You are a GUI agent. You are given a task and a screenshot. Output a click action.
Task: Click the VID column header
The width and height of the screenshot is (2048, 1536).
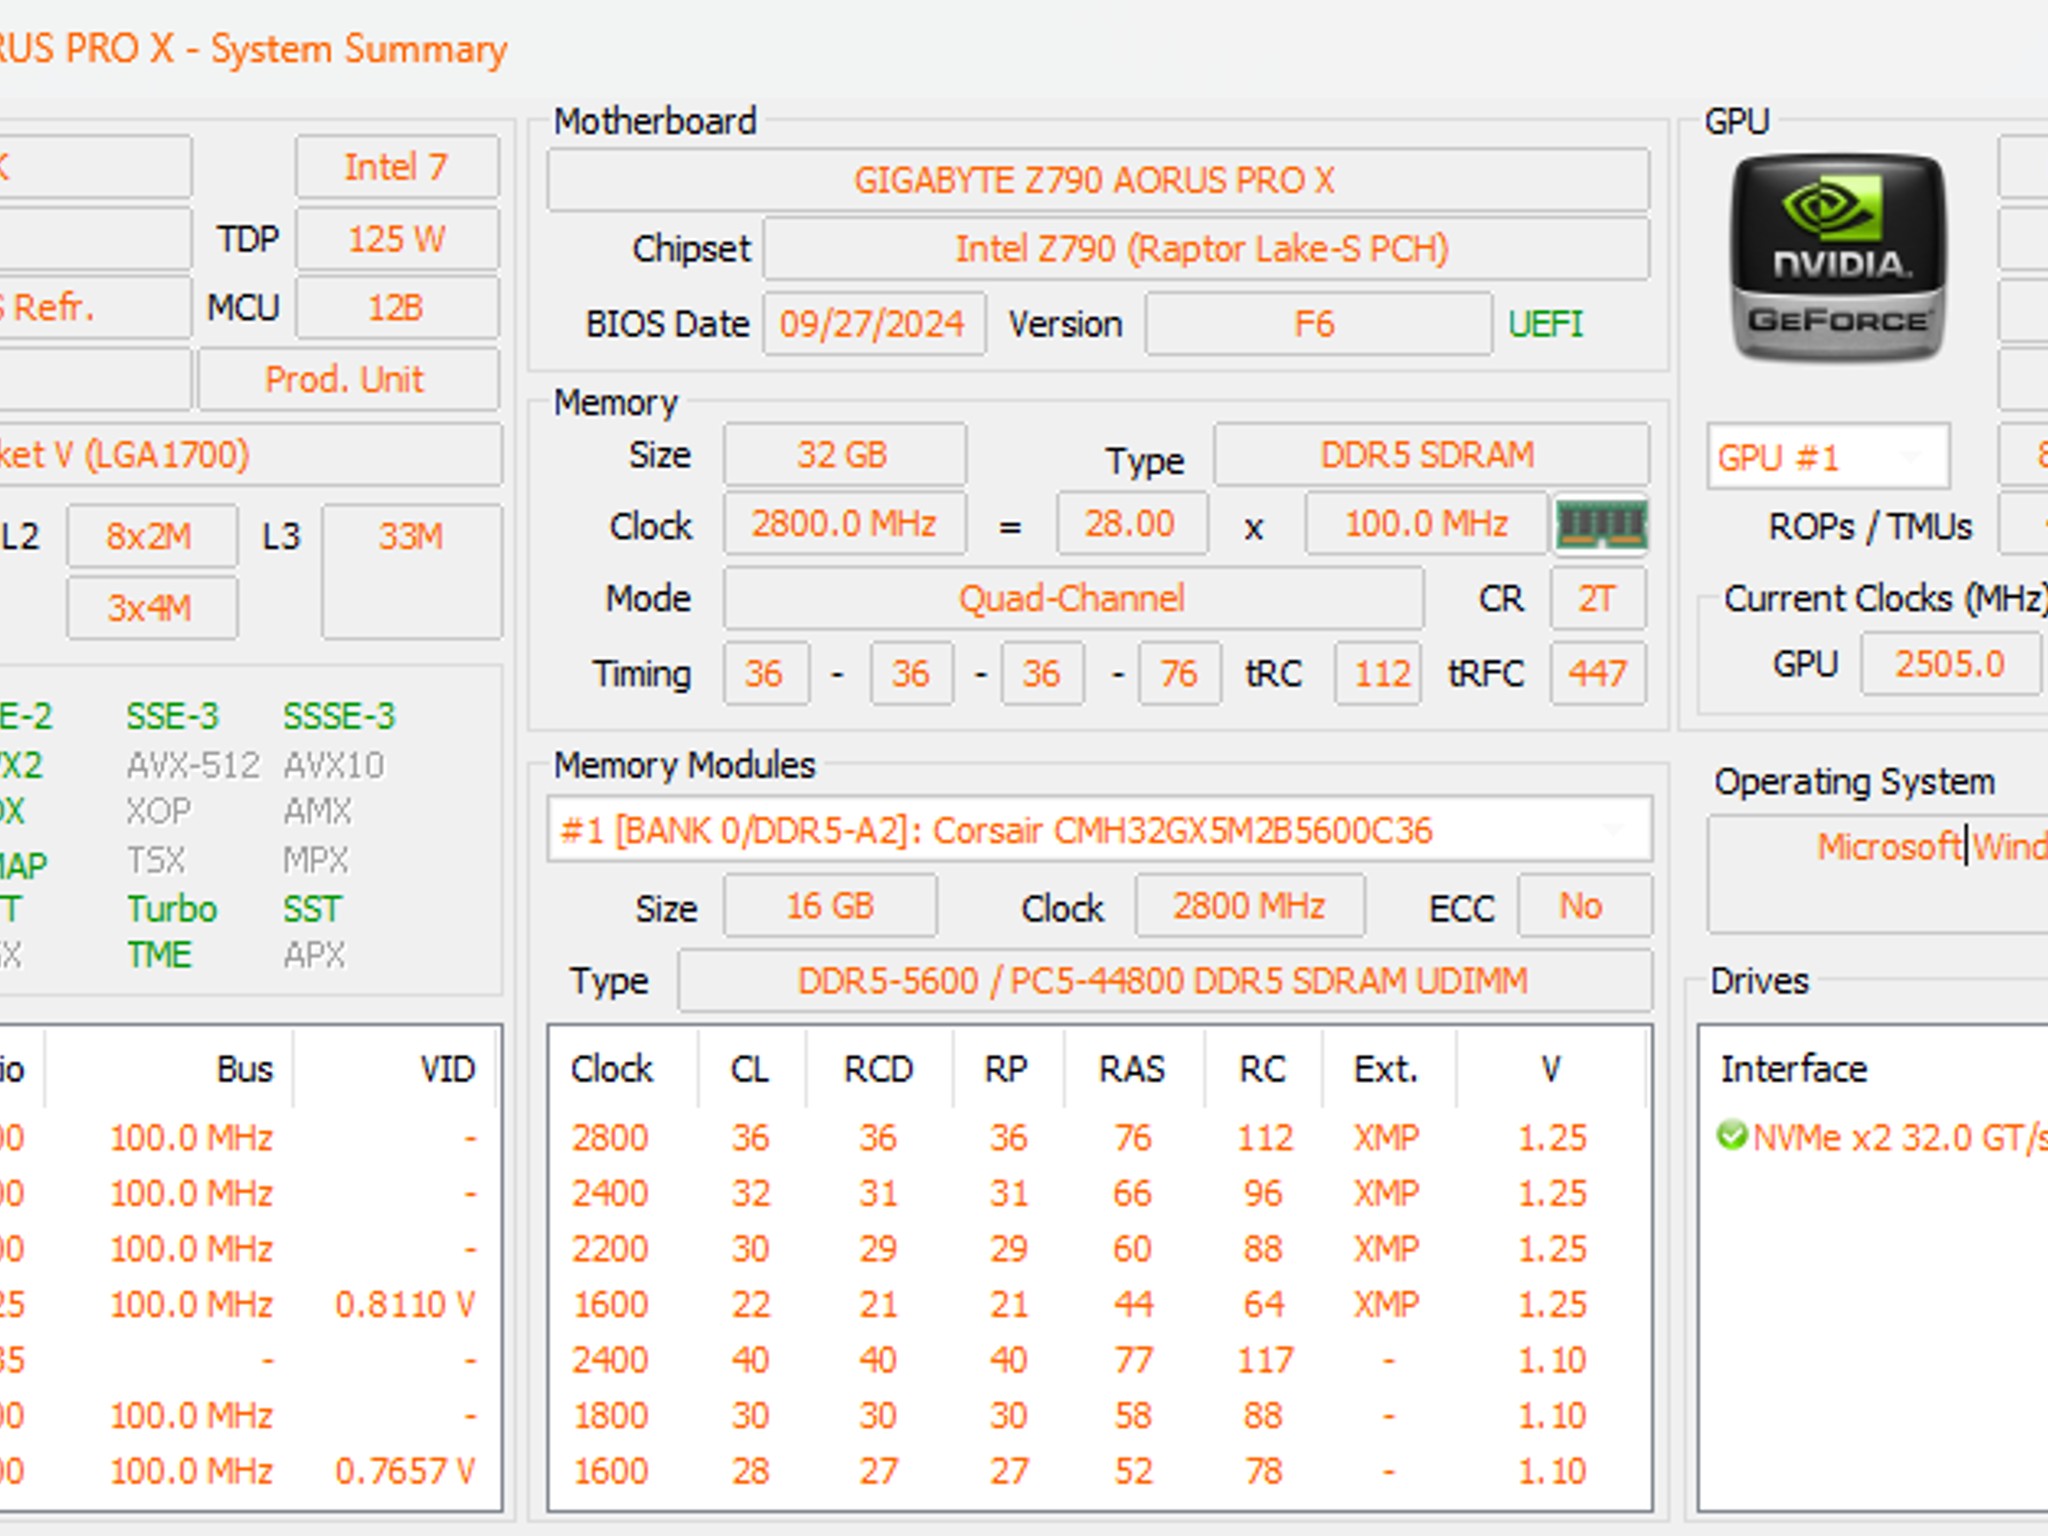point(446,1069)
